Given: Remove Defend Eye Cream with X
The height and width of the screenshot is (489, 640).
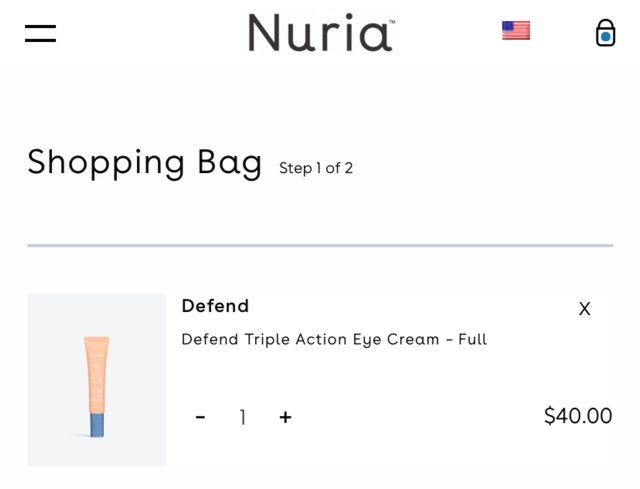Looking at the screenshot, I should (x=585, y=309).
